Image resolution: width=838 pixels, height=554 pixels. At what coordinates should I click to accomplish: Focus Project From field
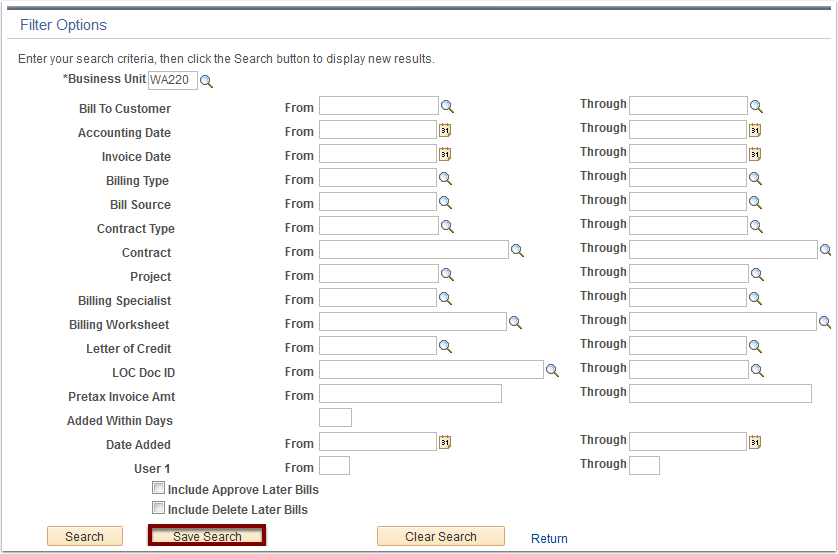pyautogui.click(x=379, y=274)
